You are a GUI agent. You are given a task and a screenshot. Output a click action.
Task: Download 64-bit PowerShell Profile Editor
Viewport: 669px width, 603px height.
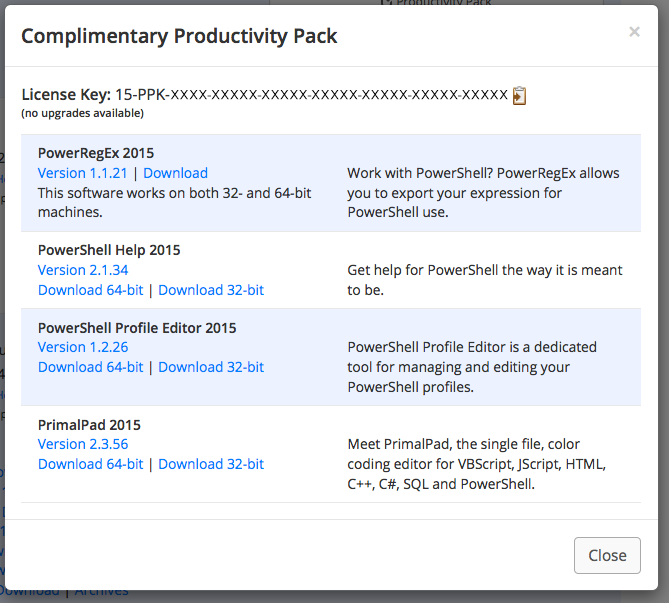point(90,367)
